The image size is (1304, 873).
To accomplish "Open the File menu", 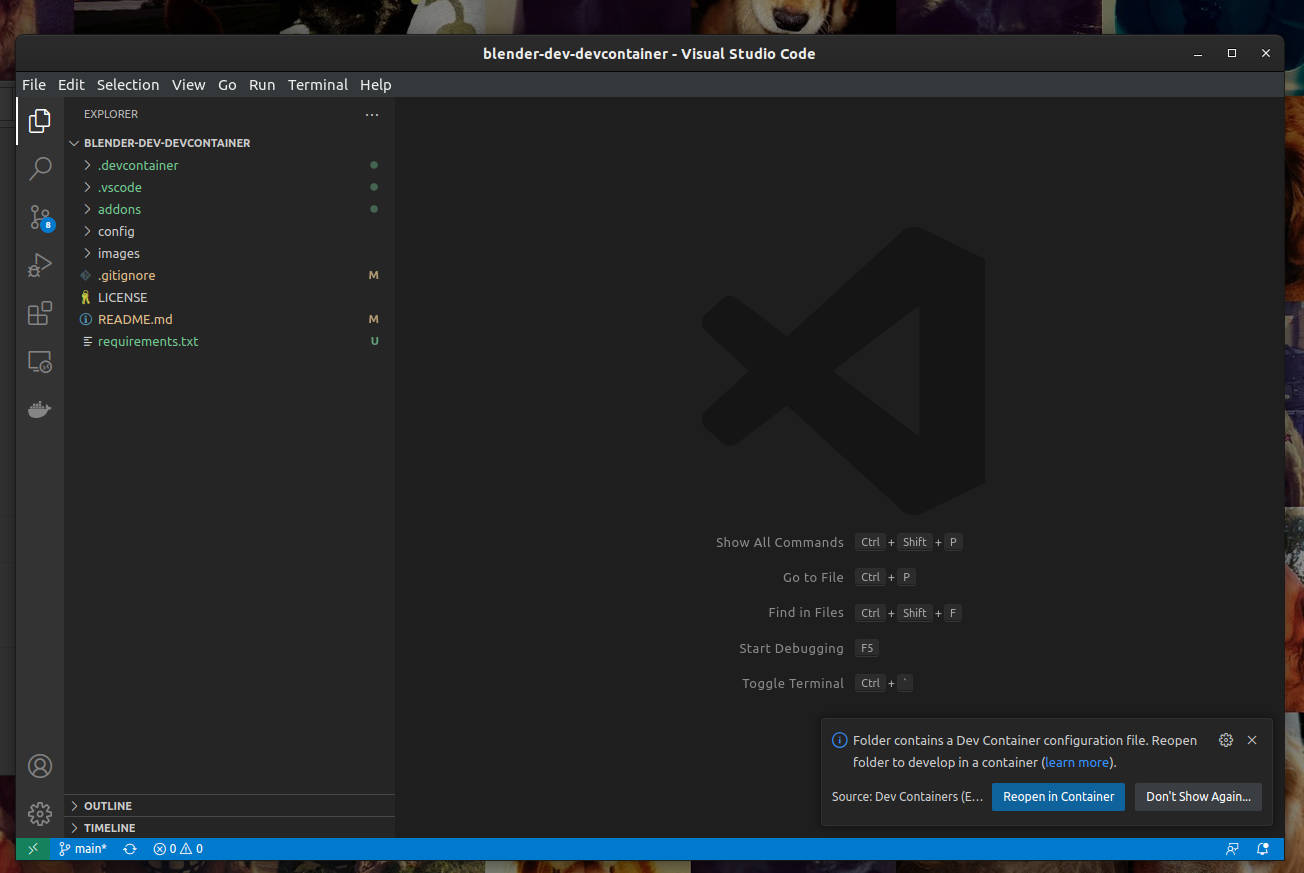I will coord(34,85).
